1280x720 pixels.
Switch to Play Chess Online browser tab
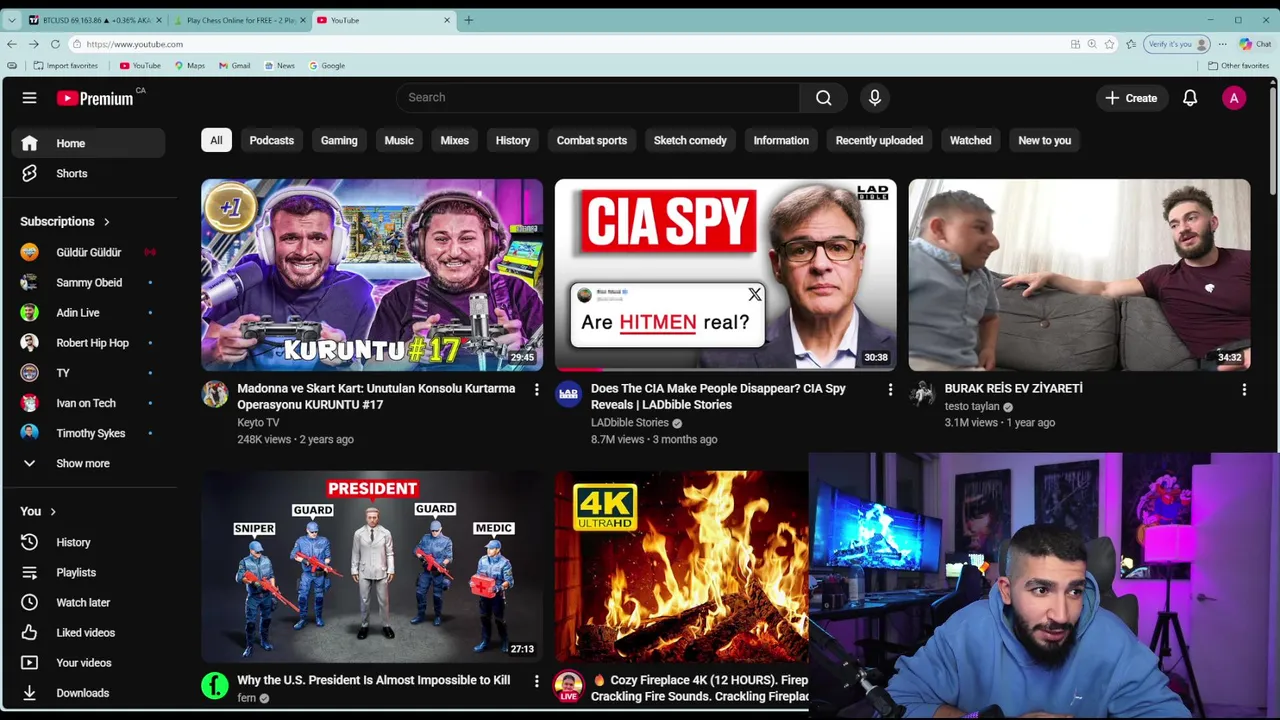coord(240,20)
